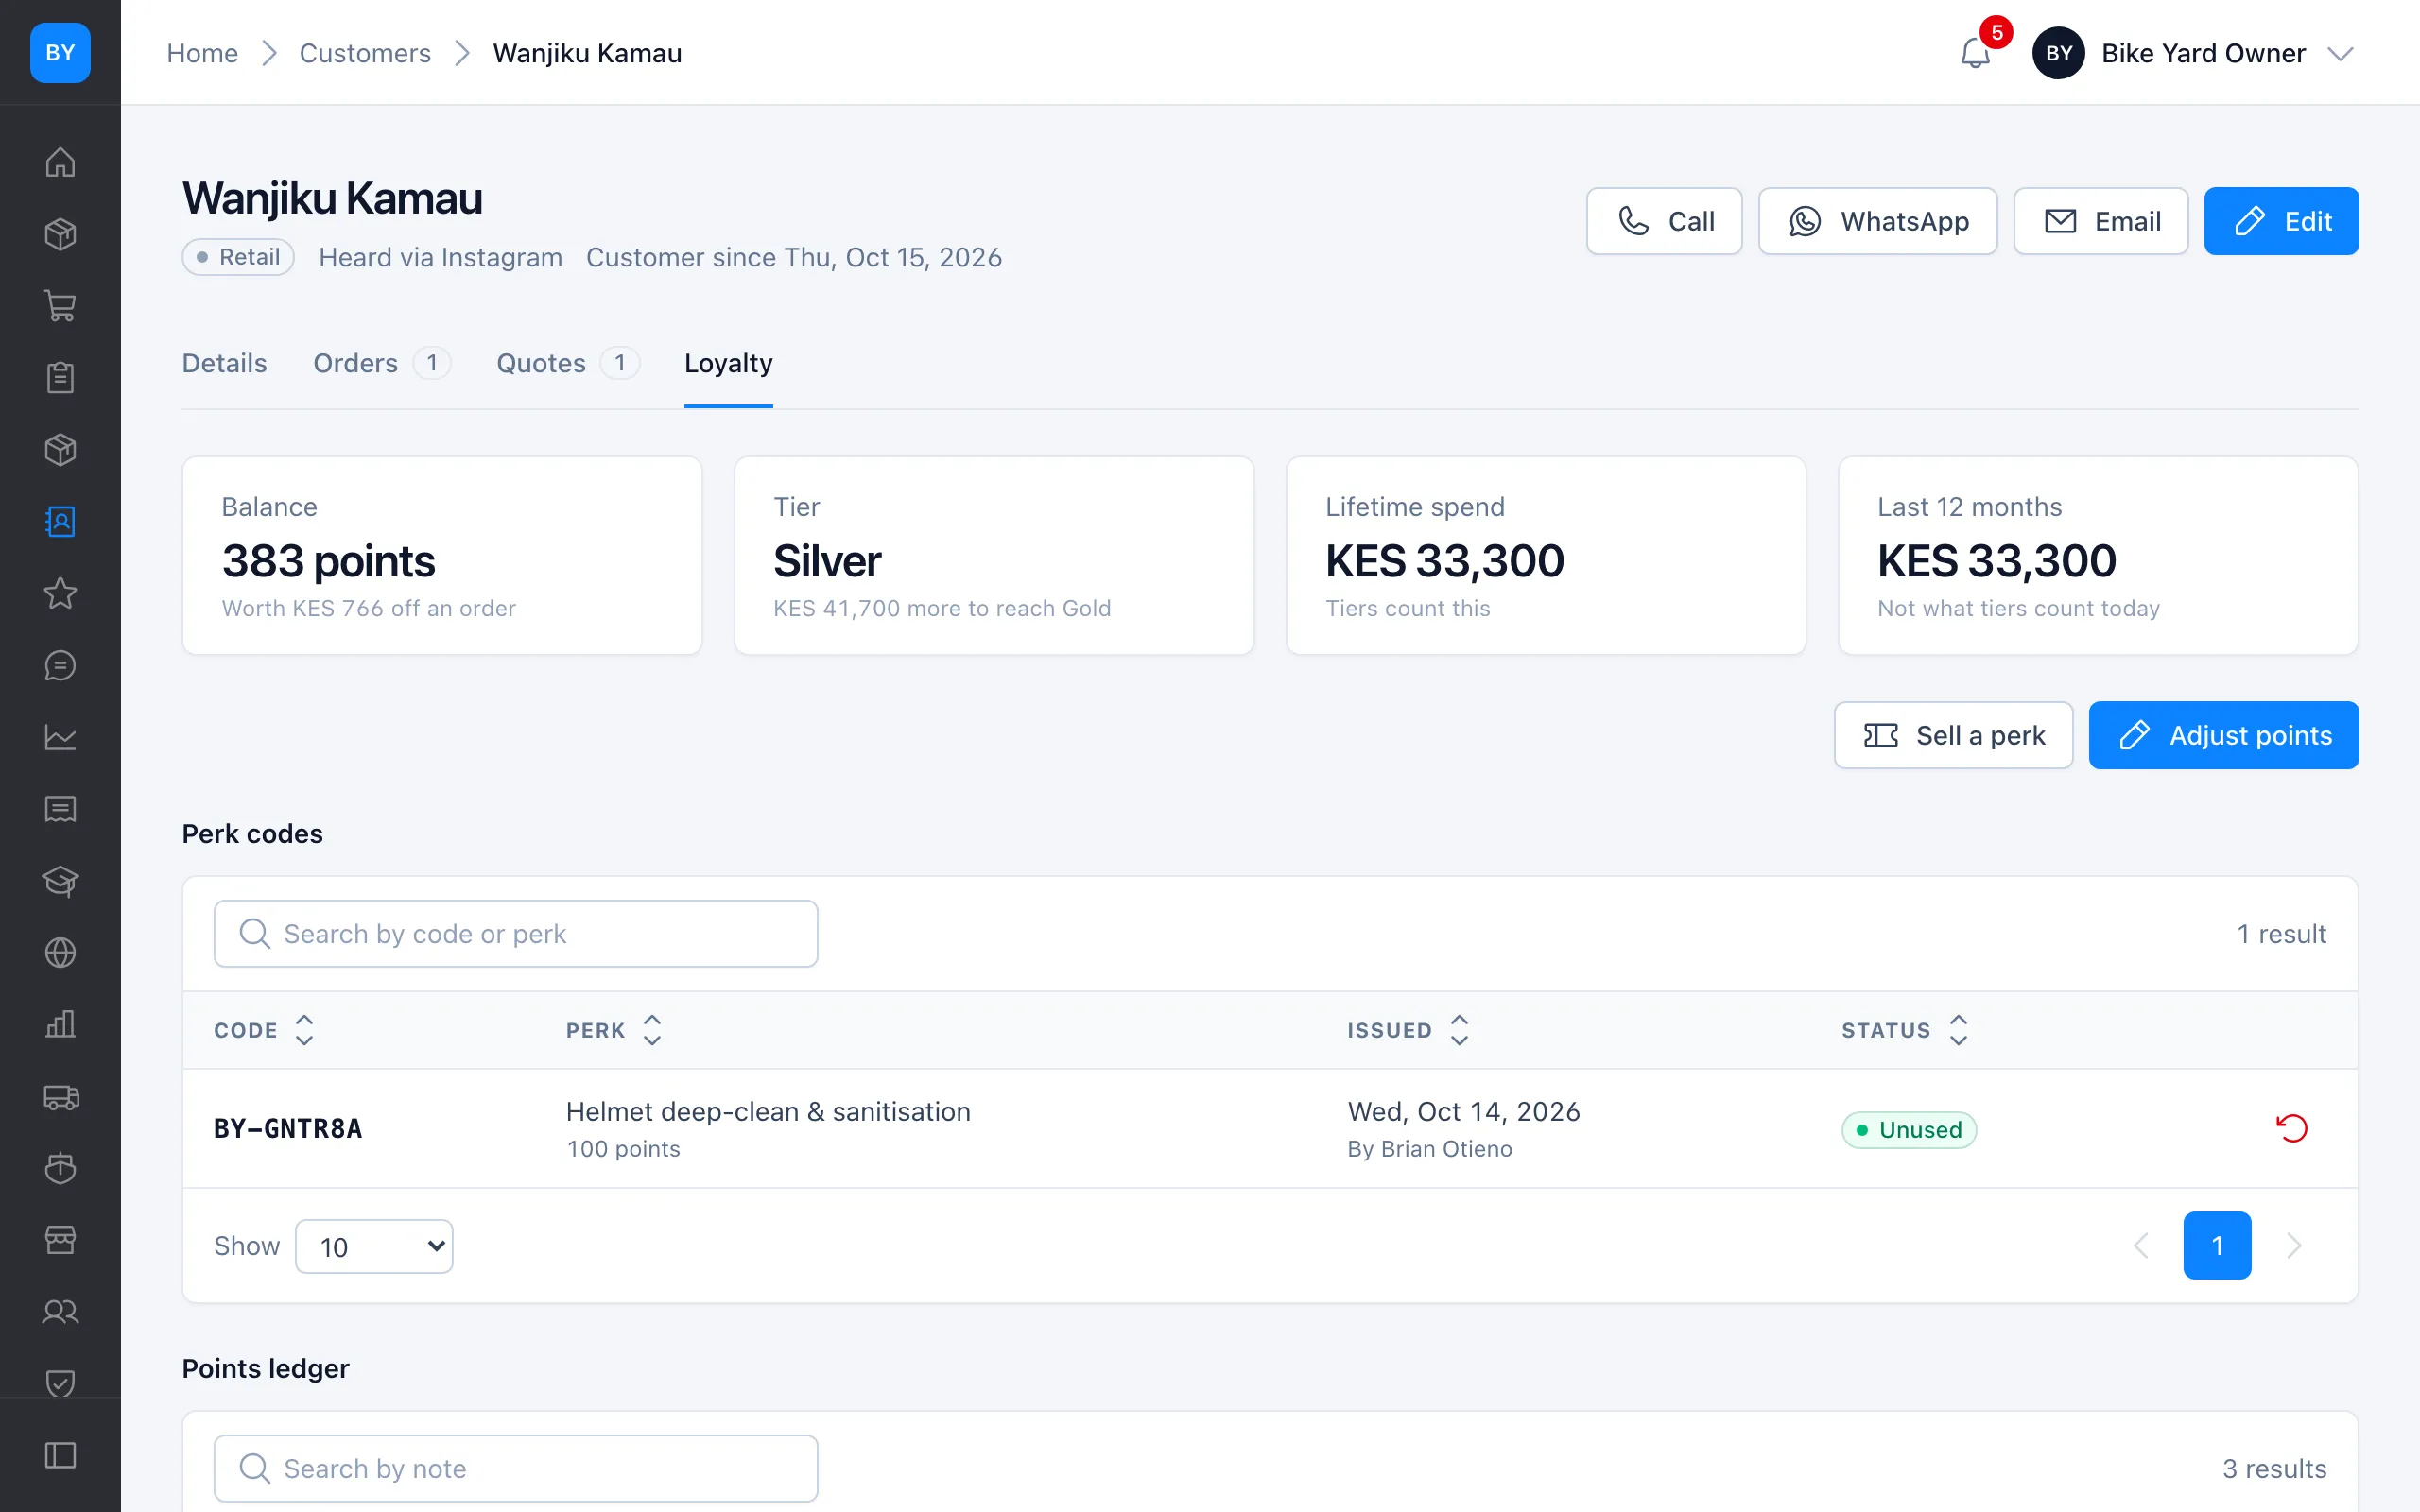Open the chat bubble sidebar icon
Screen dimensions: 2420x1512
pos(60,665)
